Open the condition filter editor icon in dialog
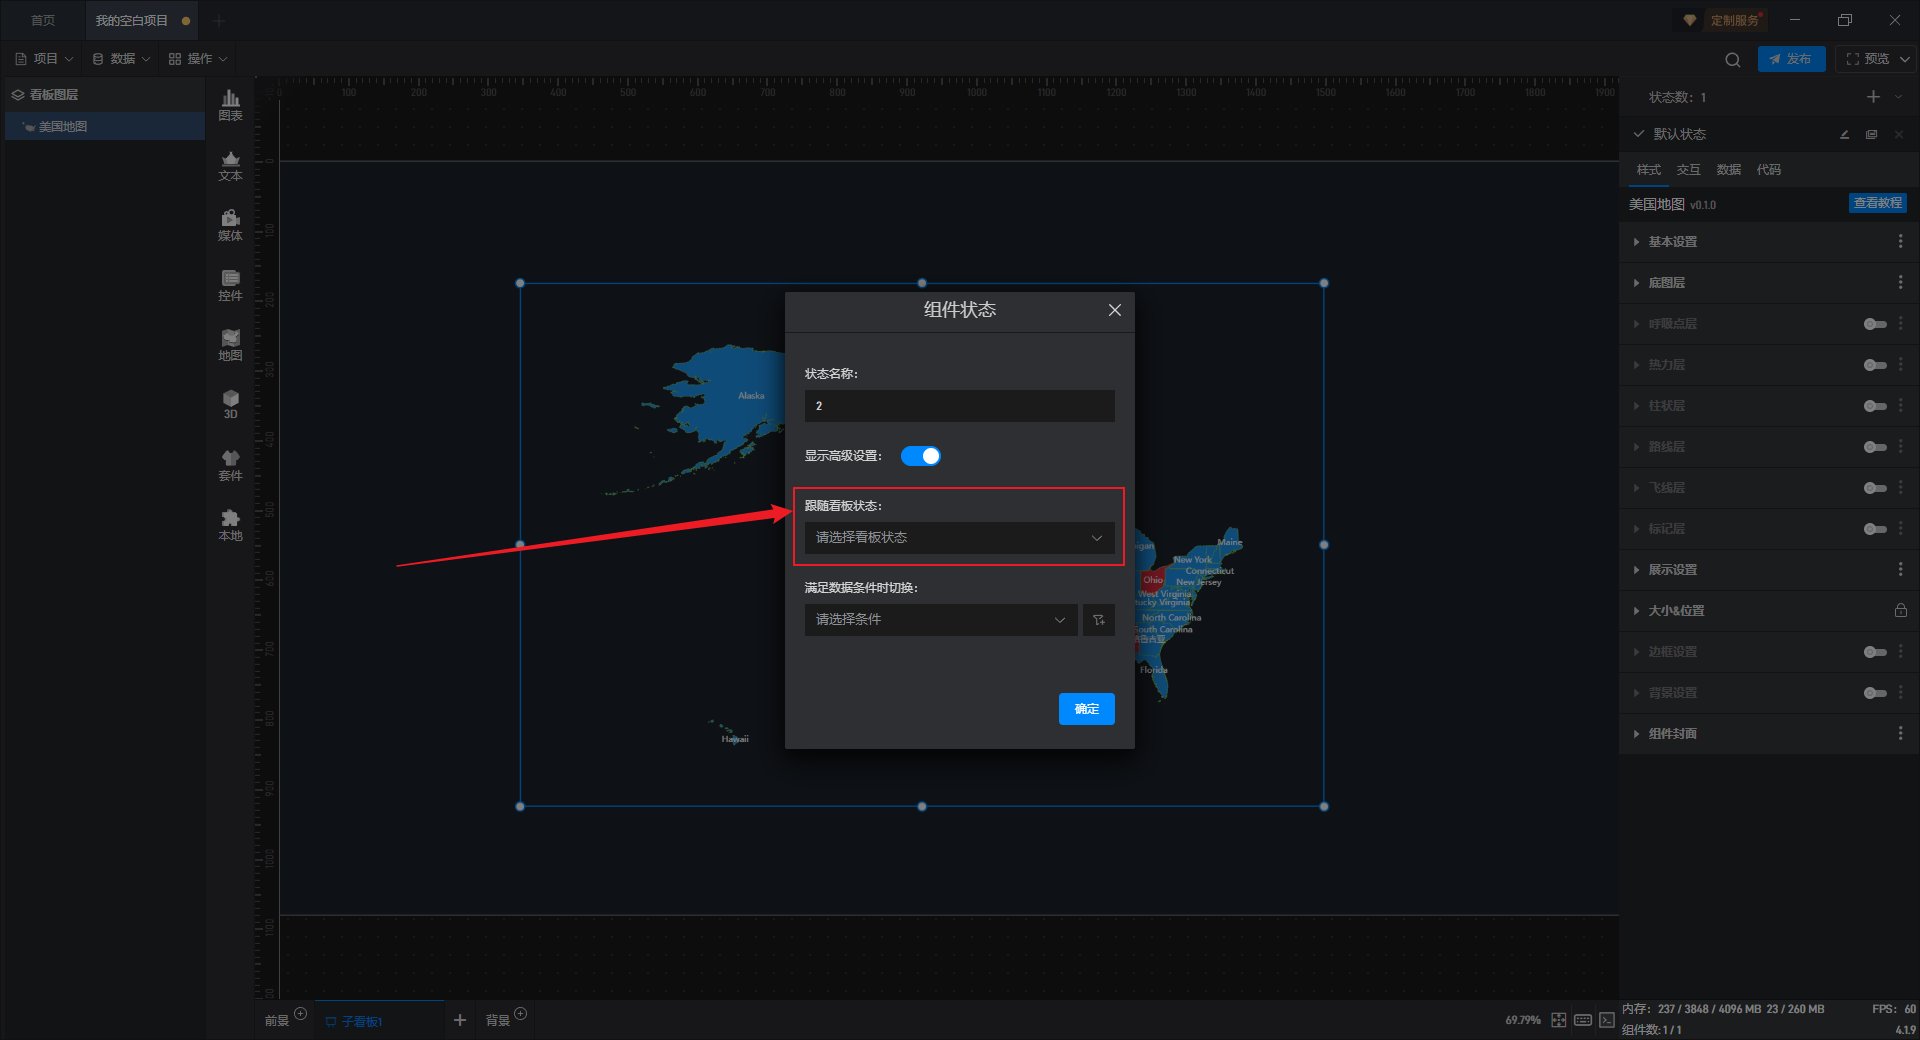1920x1040 pixels. (x=1098, y=620)
